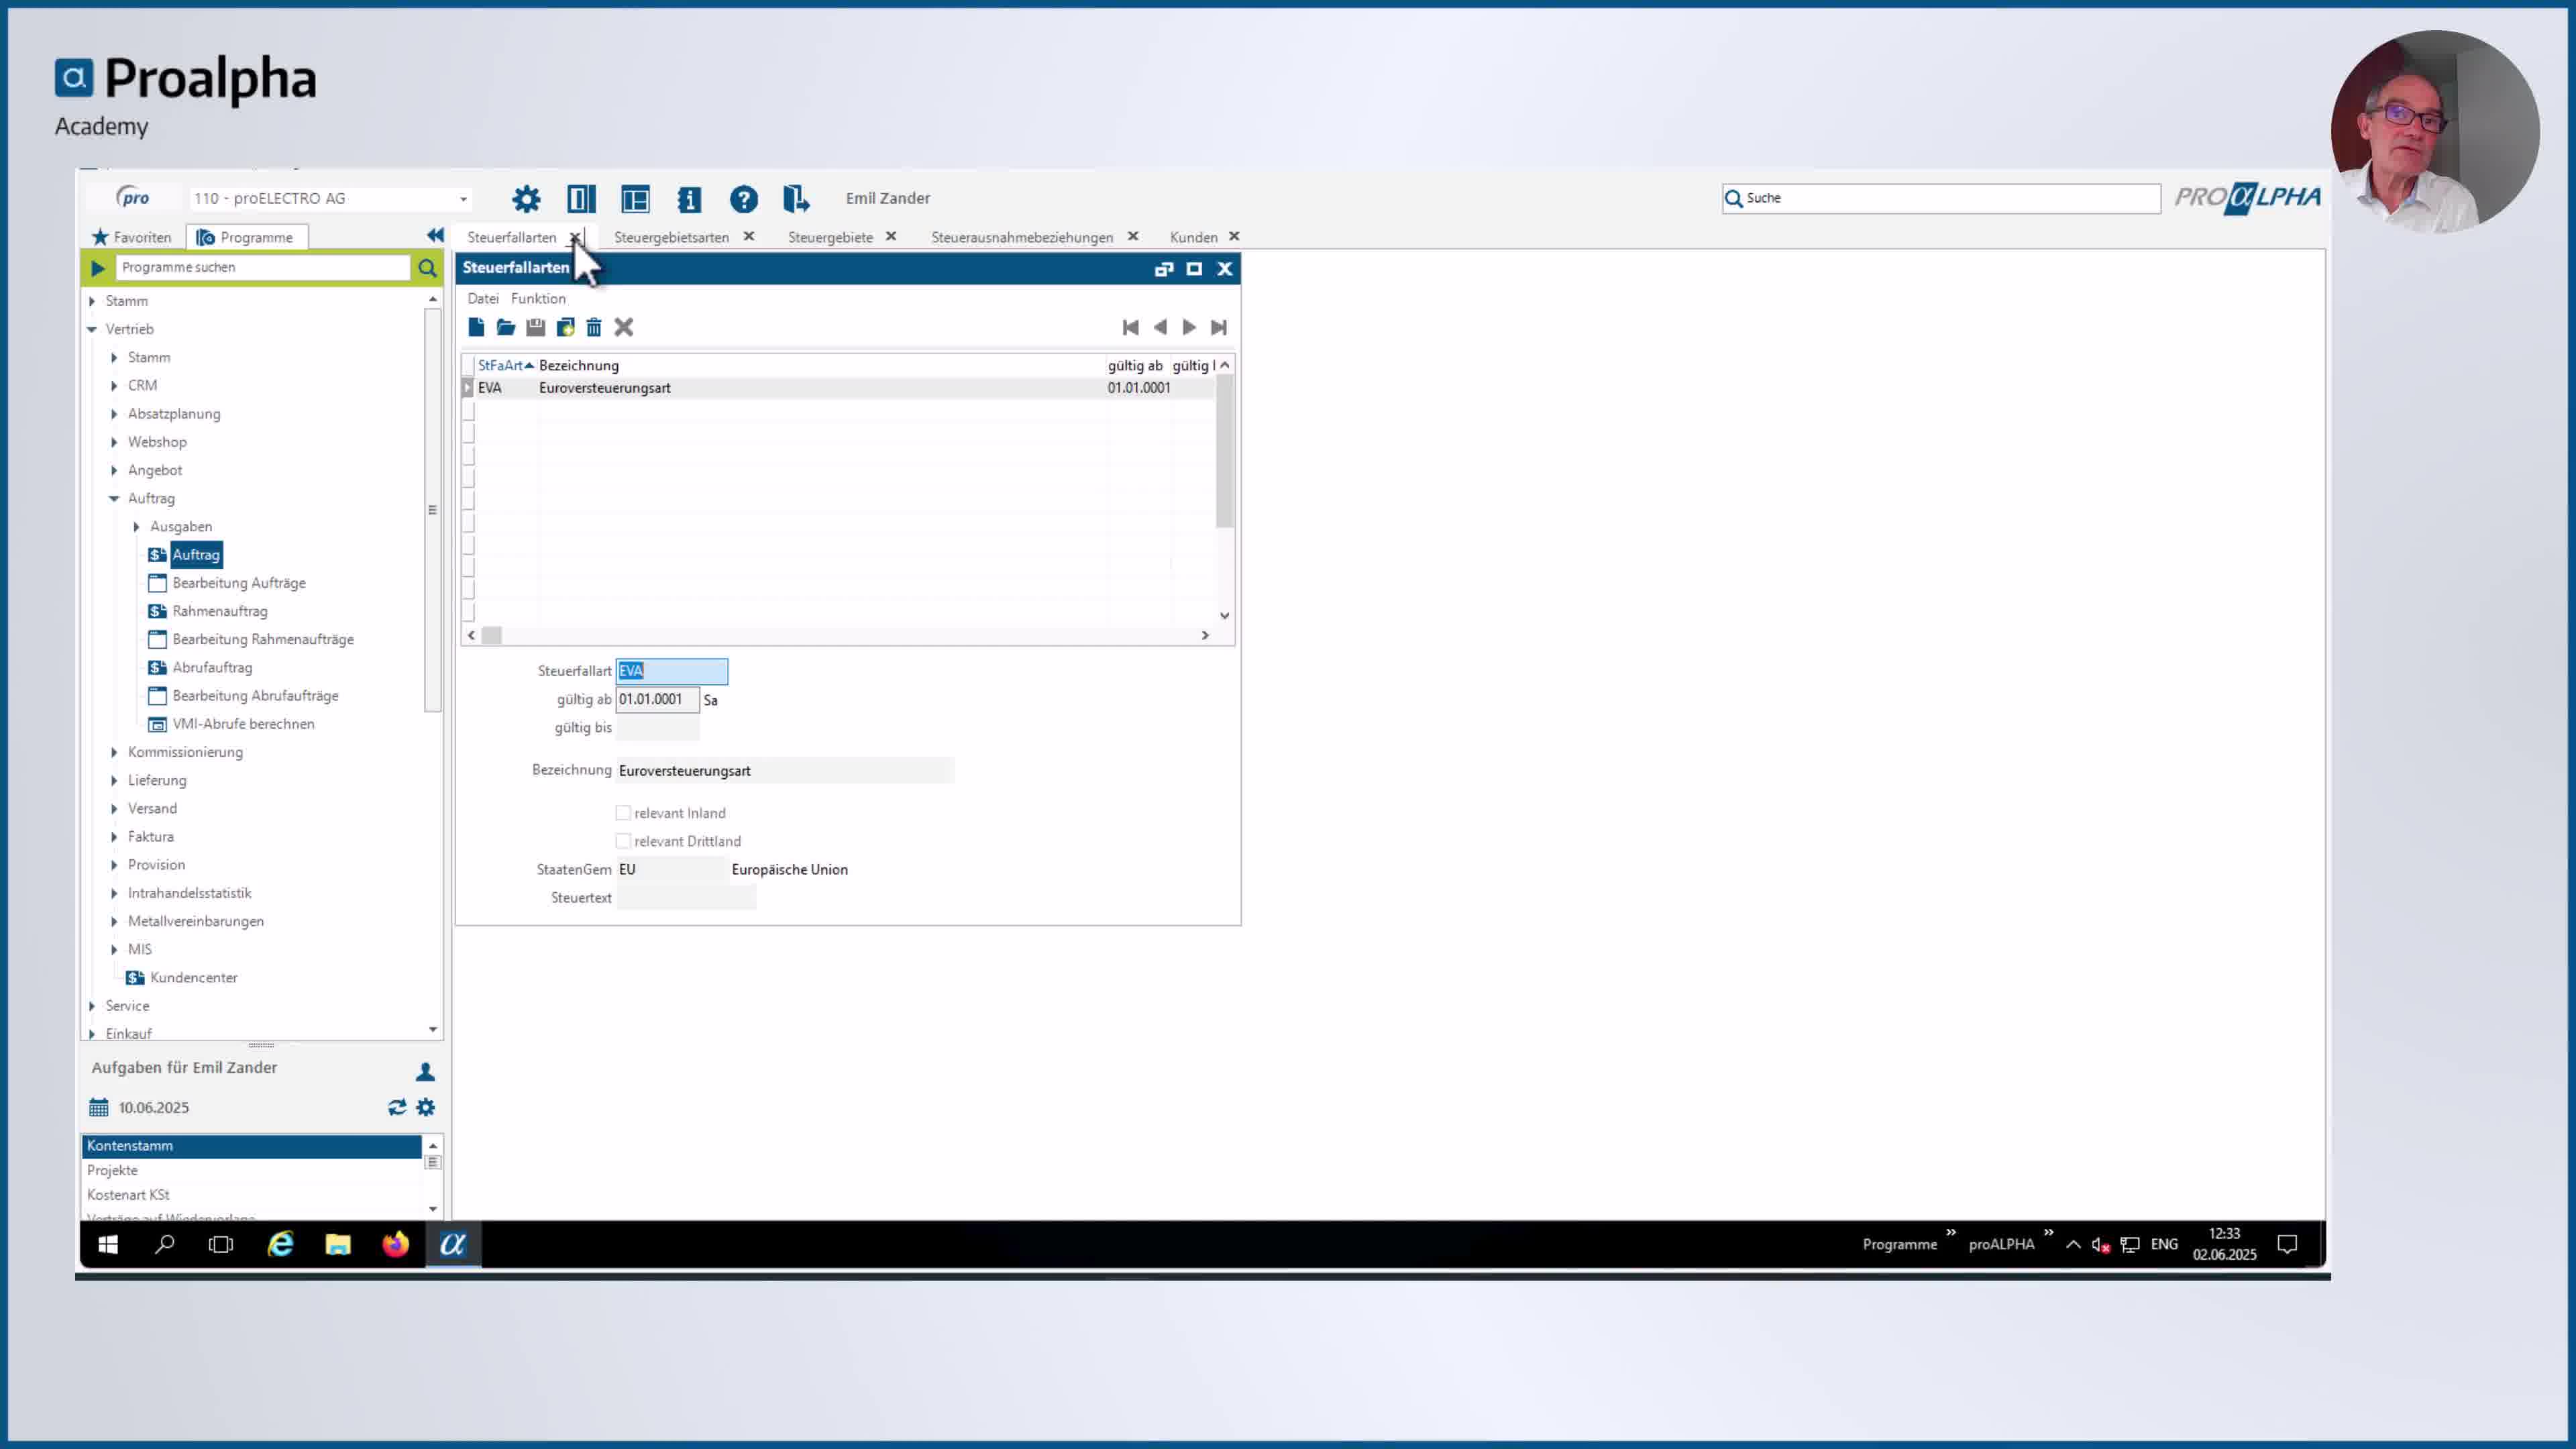Open VMI-Abrufe berechnen
Viewport: 2576px width, 1449px height.
[x=243, y=724]
